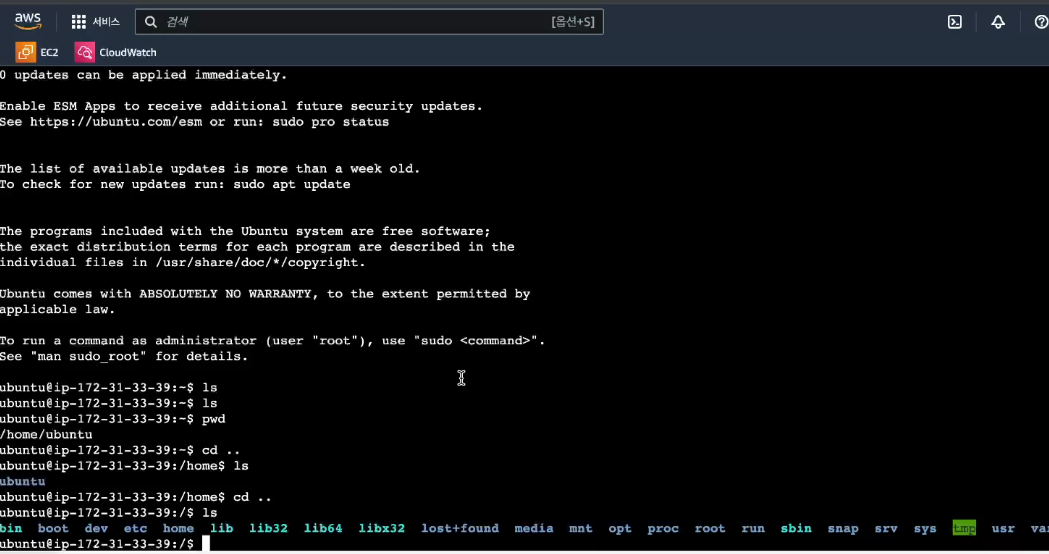The image size is (1049, 554).
Task: Click the terminal prompt cursor line
Action: point(105,544)
